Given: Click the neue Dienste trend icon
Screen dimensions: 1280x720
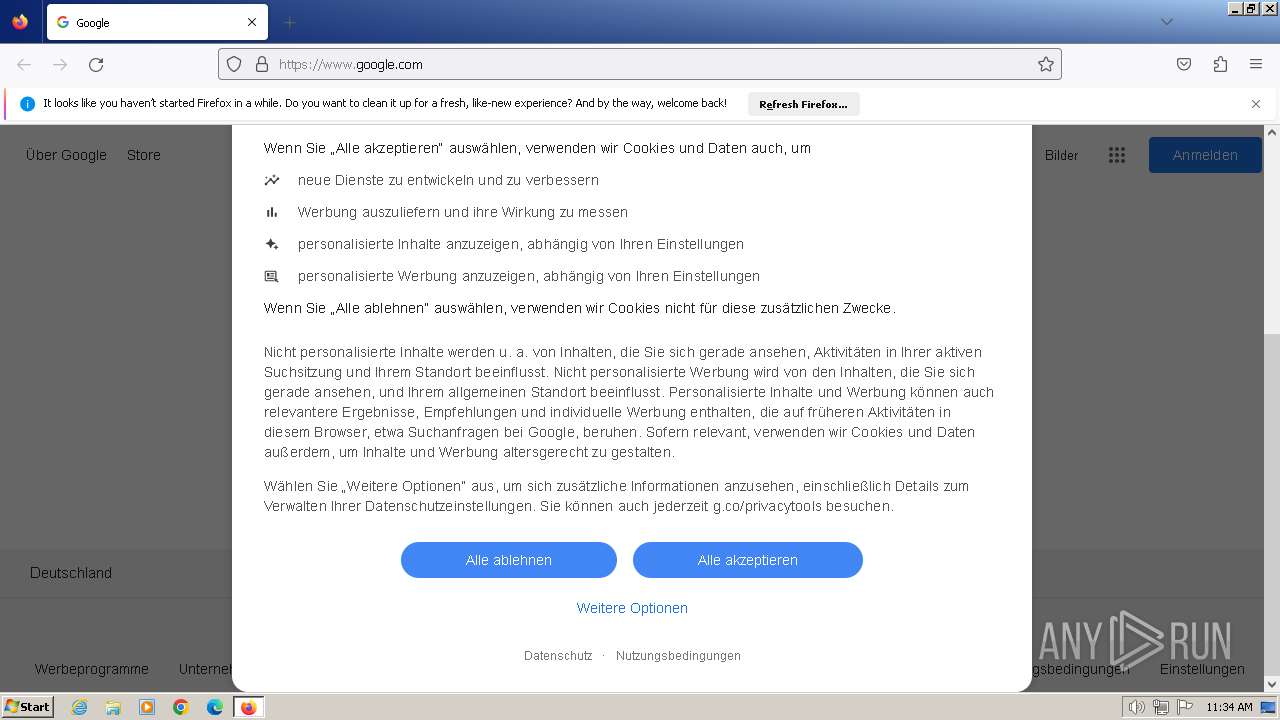Looking at the screenshot, I should tap(272, 180).
